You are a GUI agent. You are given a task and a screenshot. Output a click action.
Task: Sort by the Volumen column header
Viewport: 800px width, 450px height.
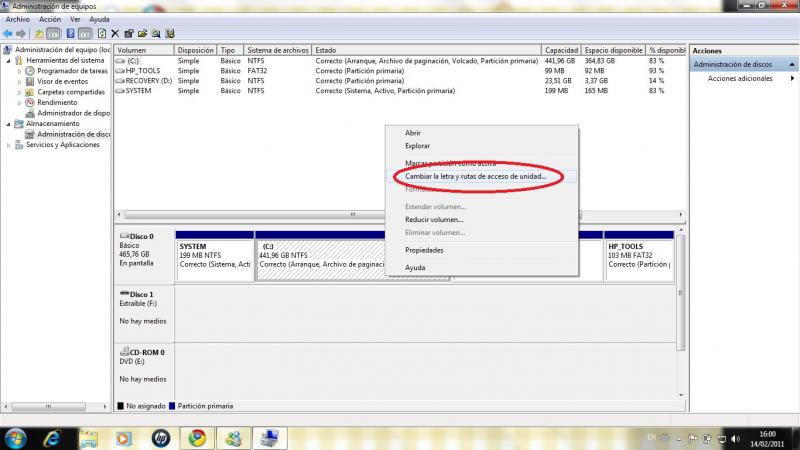click(x=144, y=50)
